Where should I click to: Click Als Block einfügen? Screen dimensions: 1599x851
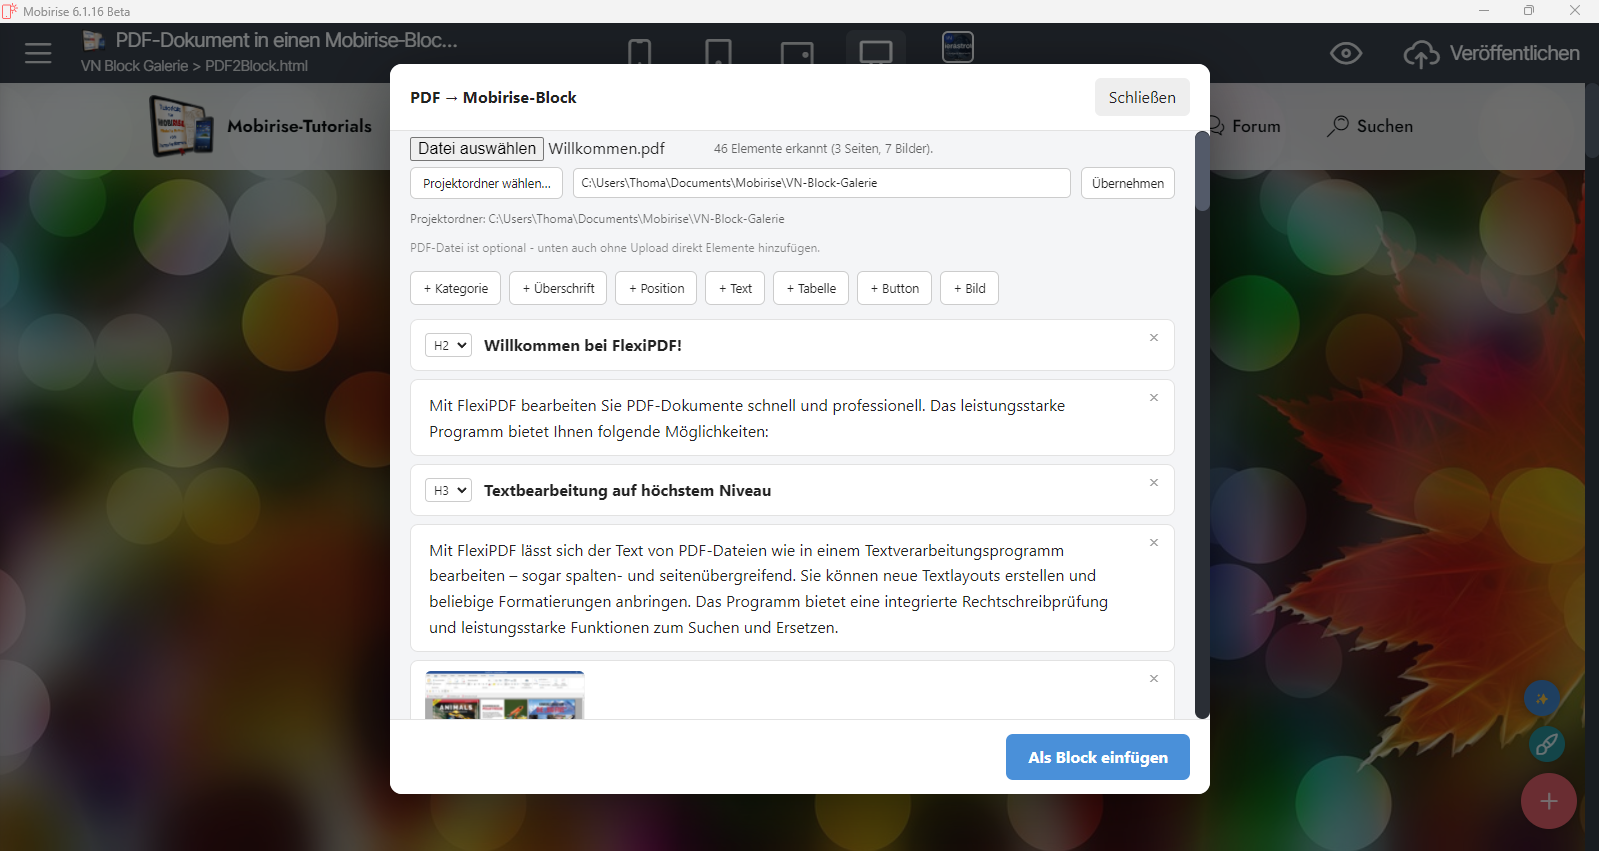[1098, 757]
